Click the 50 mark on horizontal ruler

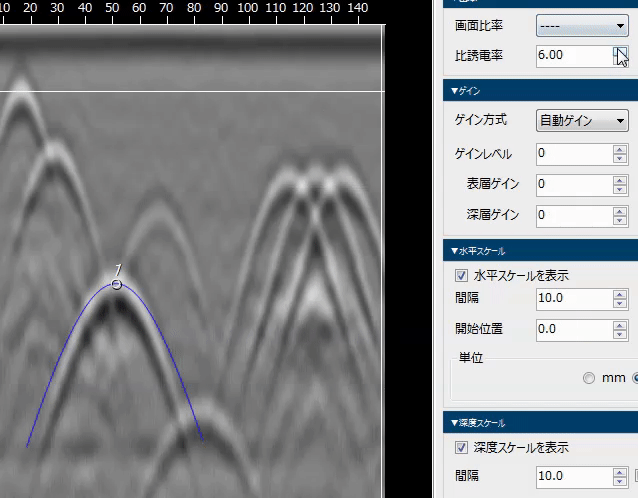[x=112, y=8]
